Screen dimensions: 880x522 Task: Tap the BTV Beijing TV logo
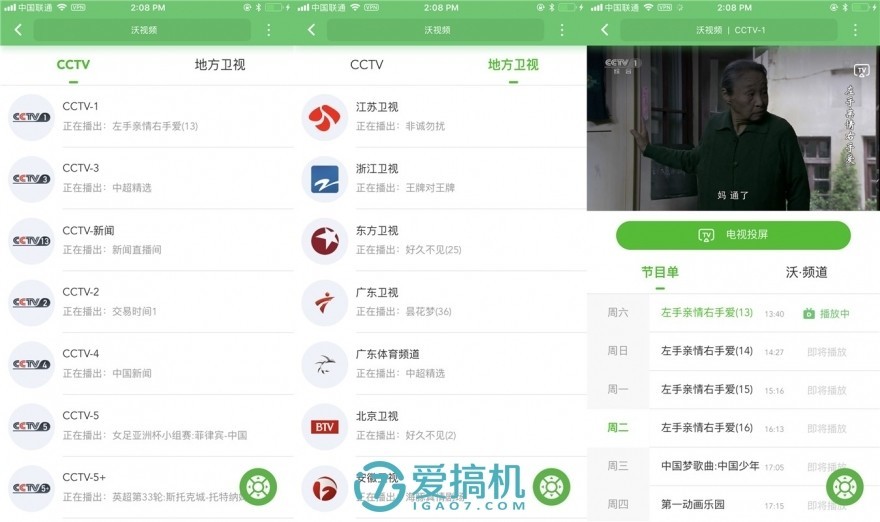324,427
